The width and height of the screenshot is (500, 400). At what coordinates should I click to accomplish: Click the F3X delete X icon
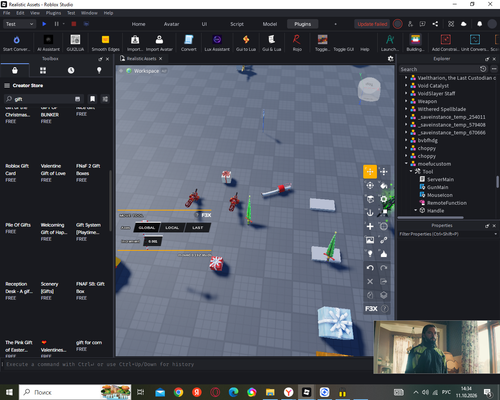click(x=370, y=282)
